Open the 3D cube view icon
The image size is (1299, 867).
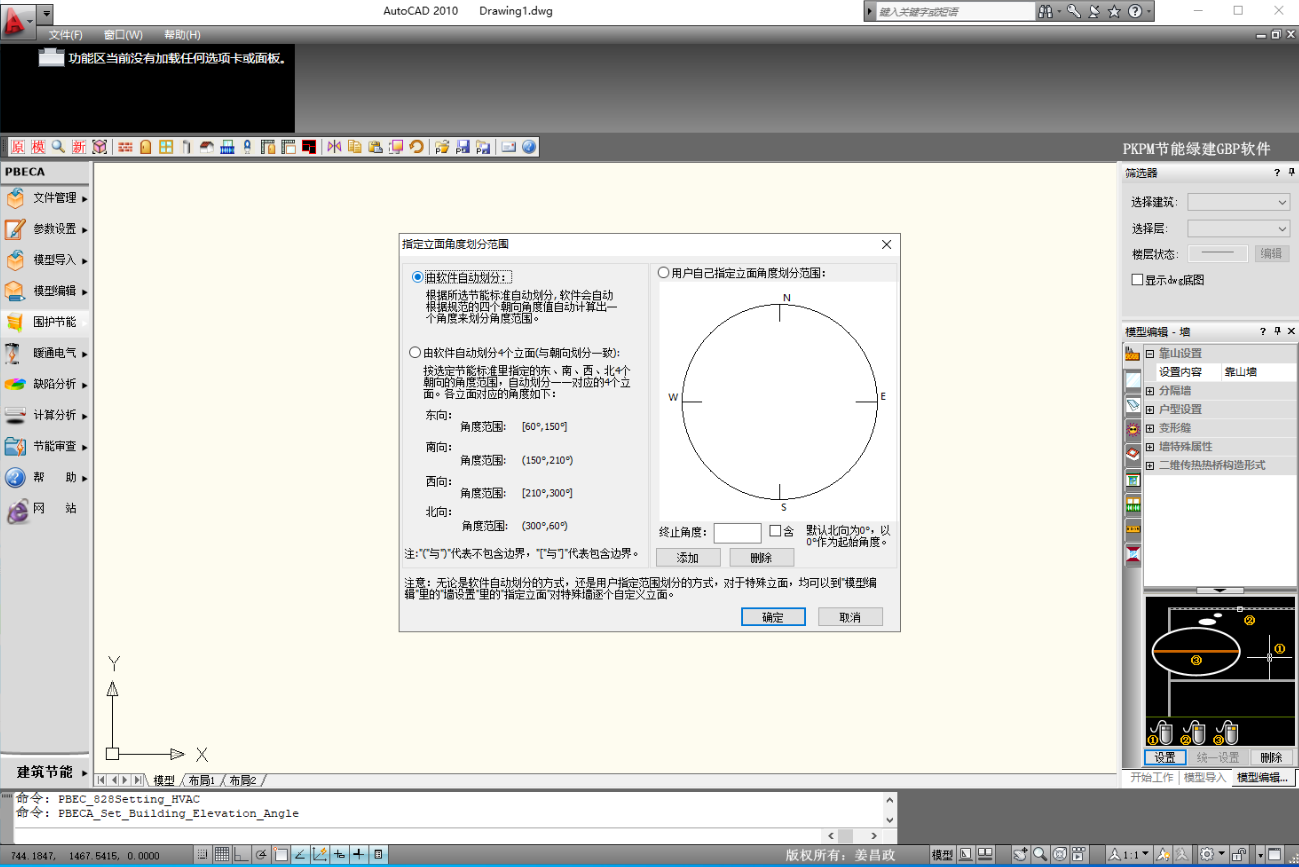(99, 147)
